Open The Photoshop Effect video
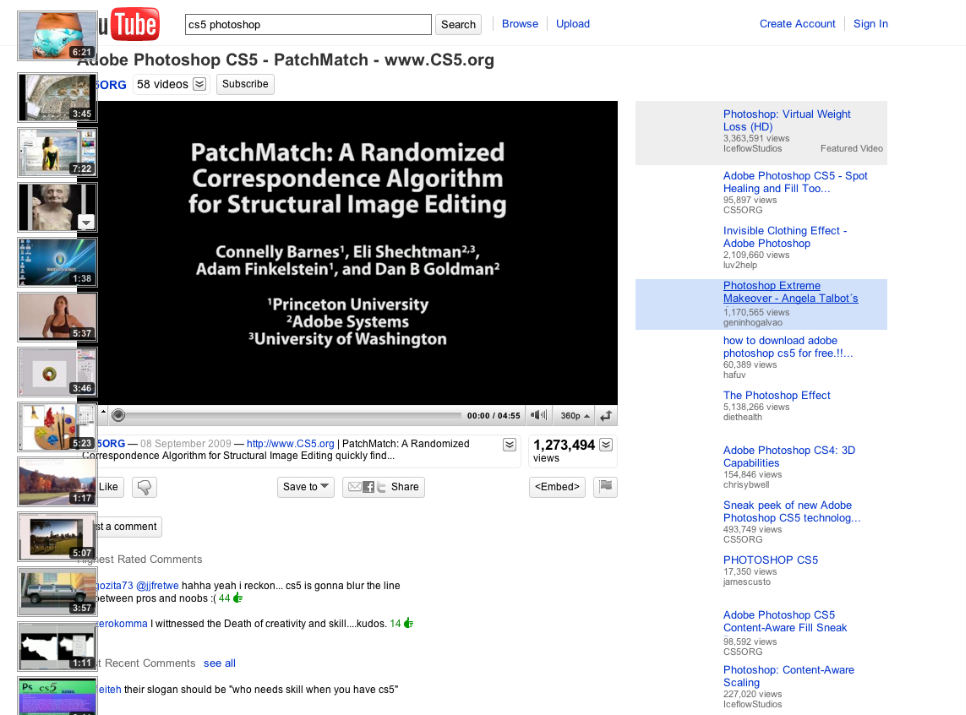Screen dimensions: 966x715 [x=776, y=395]
